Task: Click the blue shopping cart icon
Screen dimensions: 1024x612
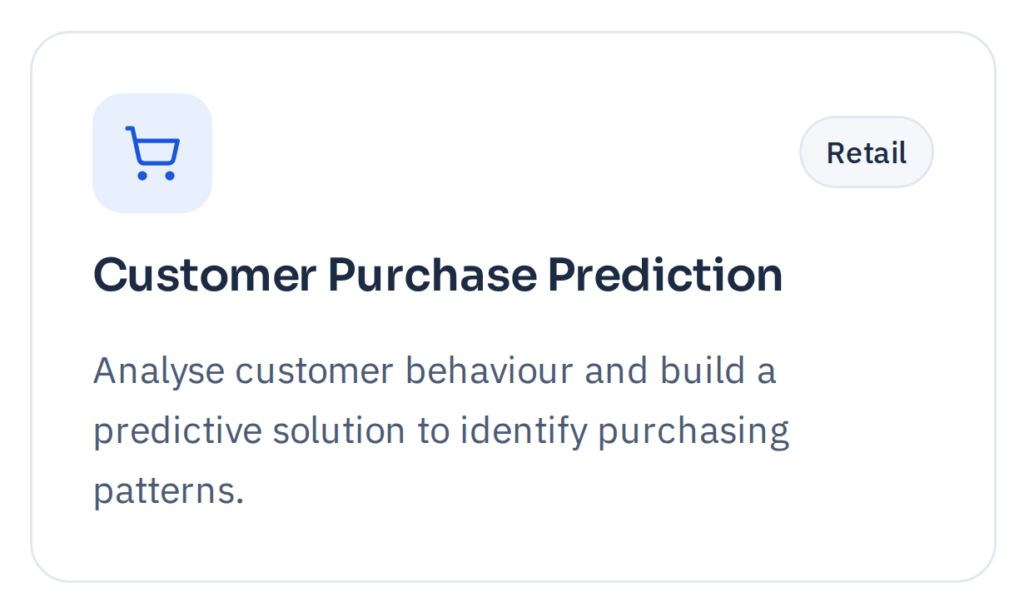Action: pyautogui.click(x=152, y=153)
